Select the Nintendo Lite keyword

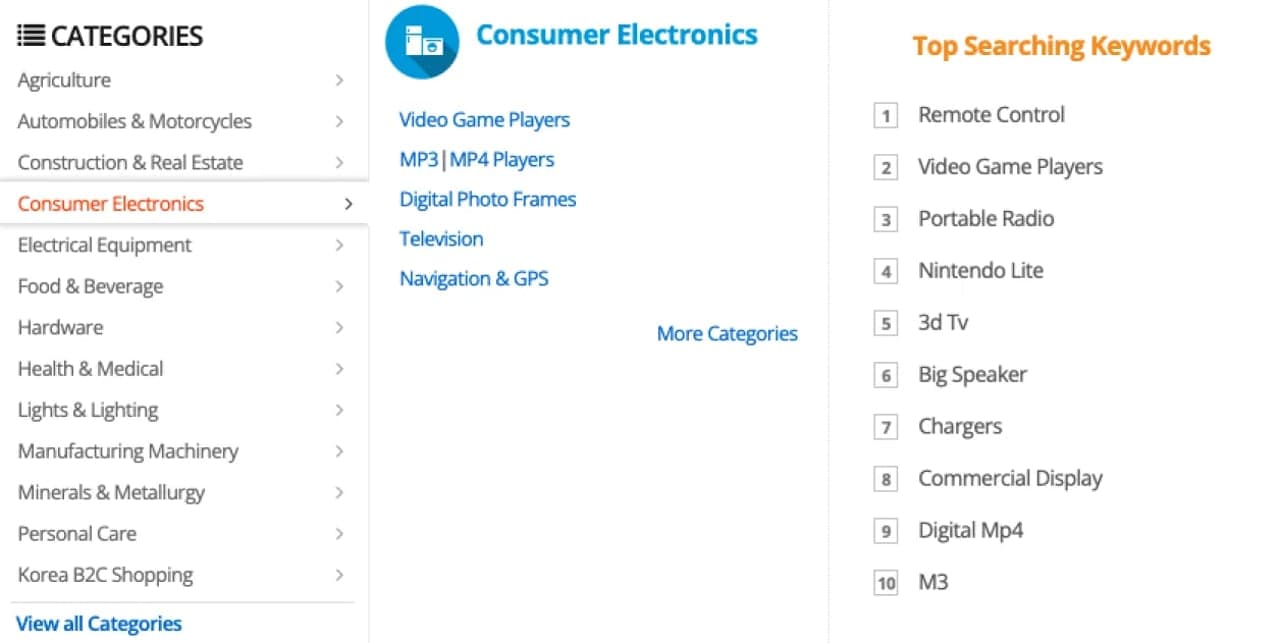pos(980,270)
